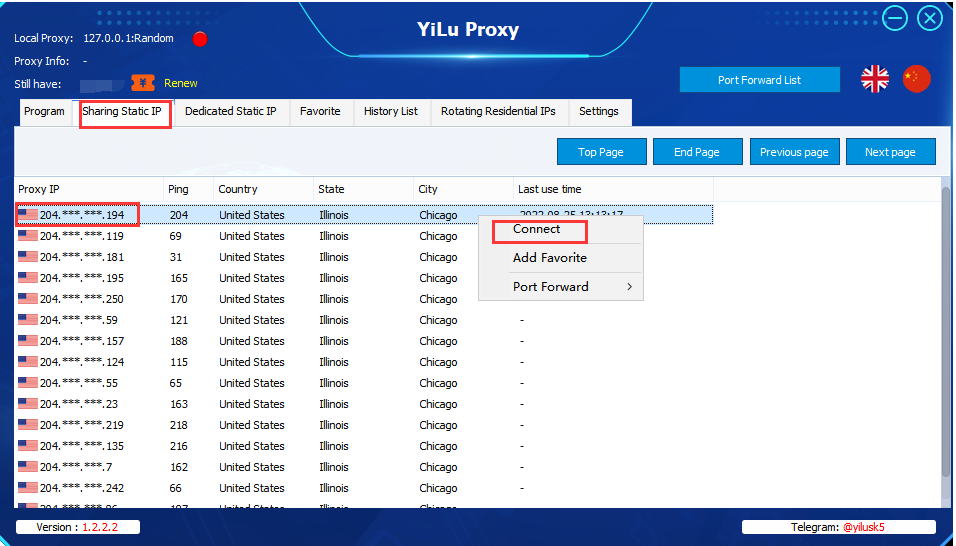956x546 pixels.
Task: Click US flag on 204.***.***.55 row
Action: [28, 383]
